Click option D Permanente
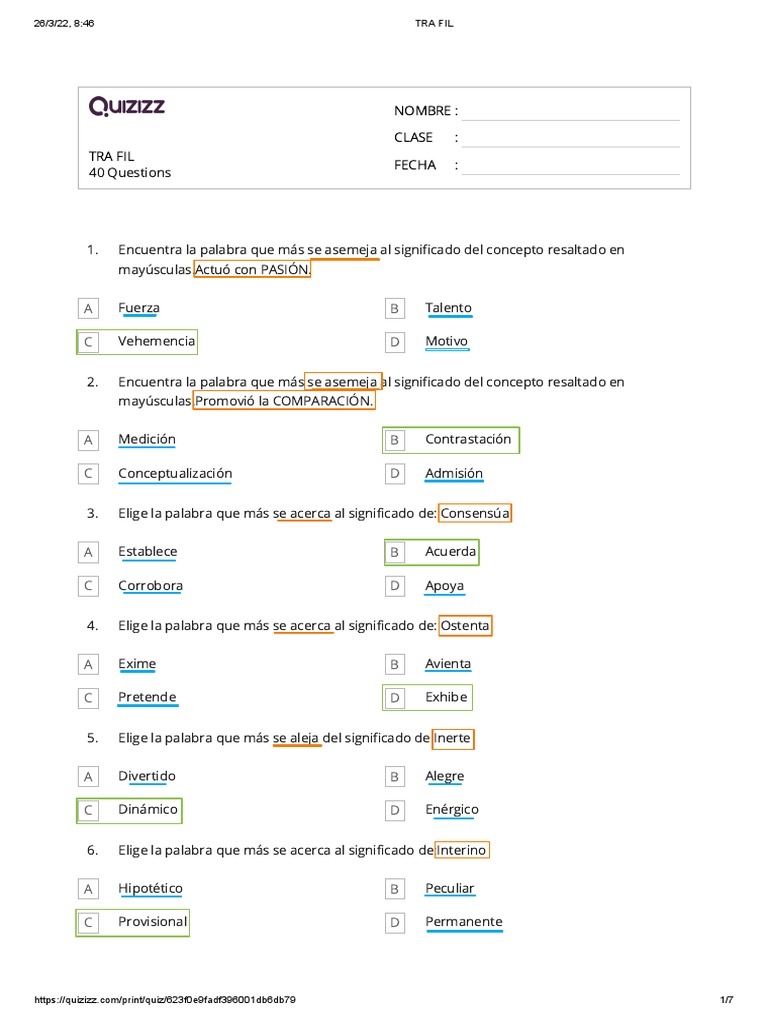The image size is (768, 1024). tap(464, 922)
